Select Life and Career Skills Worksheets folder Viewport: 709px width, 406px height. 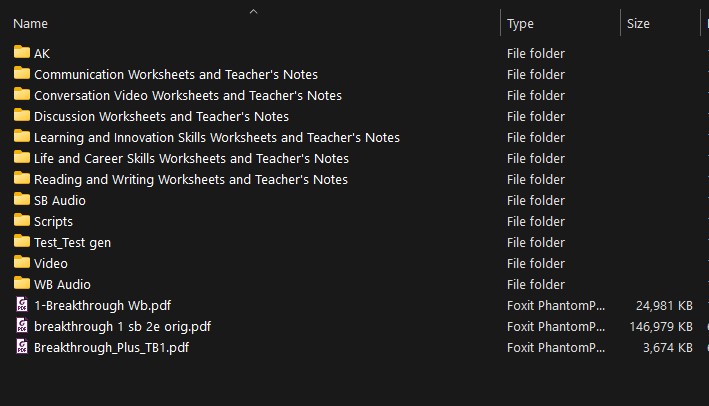pos(191,158)
